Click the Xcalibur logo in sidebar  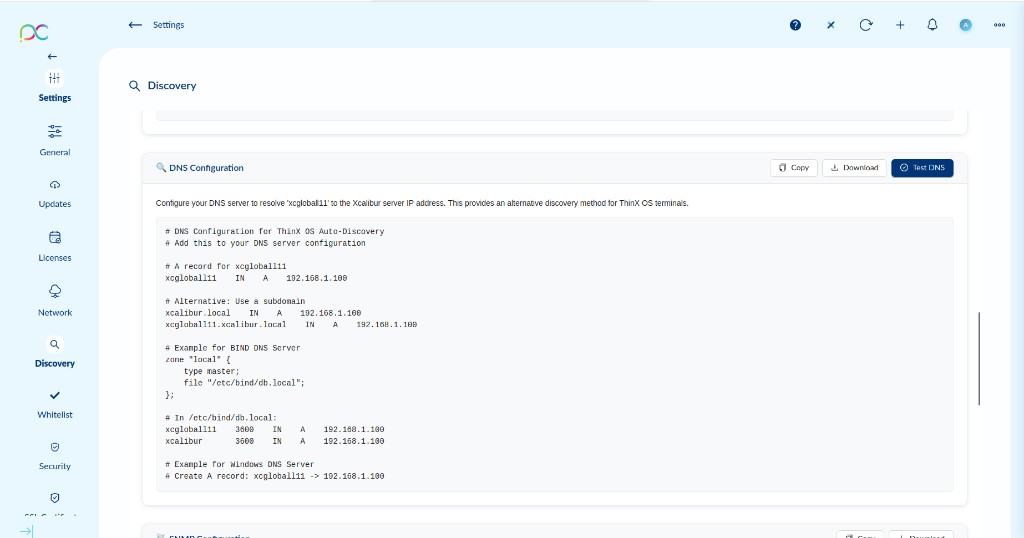34,32
